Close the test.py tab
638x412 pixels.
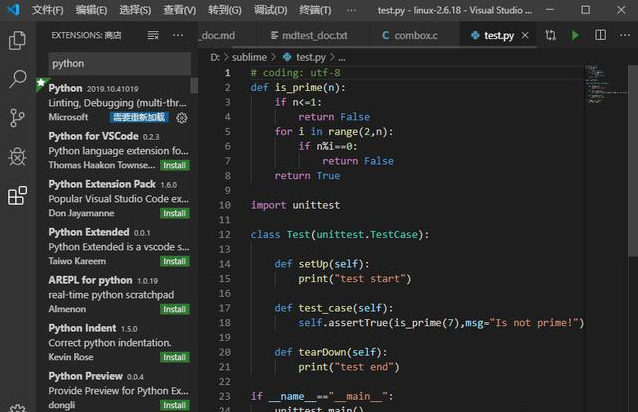[x=525, y=35]
